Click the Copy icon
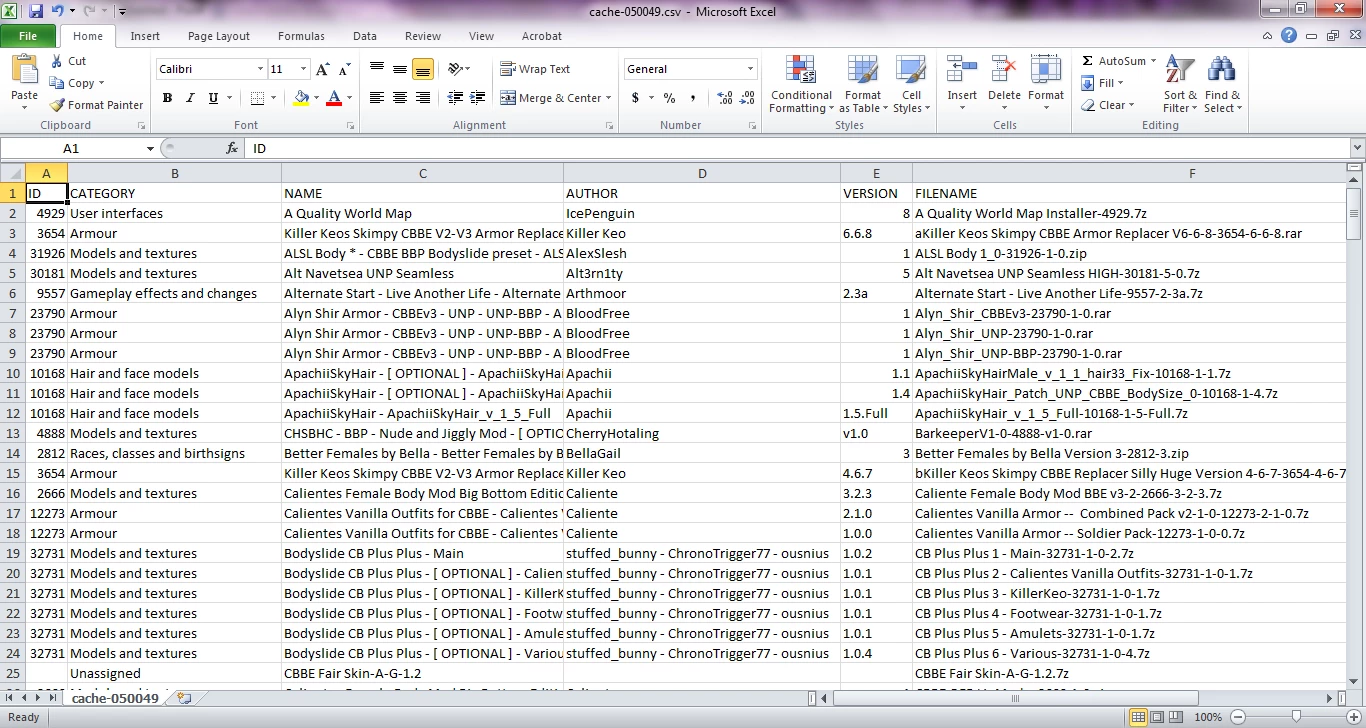The image size is (1366, 728). 57,83
